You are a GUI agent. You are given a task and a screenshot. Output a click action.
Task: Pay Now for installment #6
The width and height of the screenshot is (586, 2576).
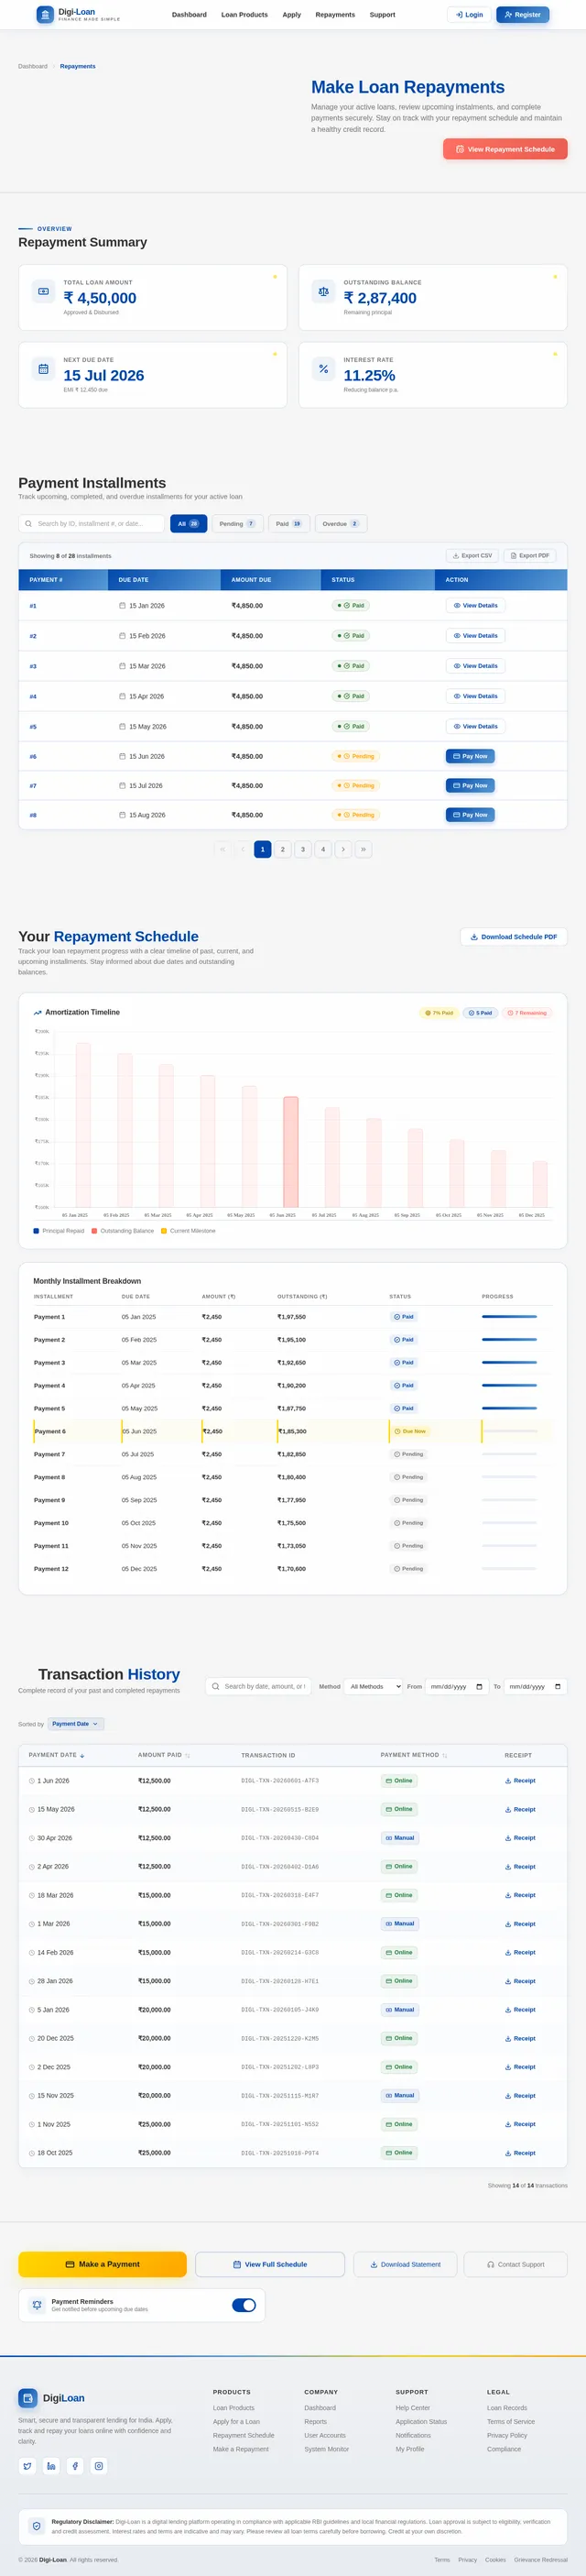[x=470, y=756]
